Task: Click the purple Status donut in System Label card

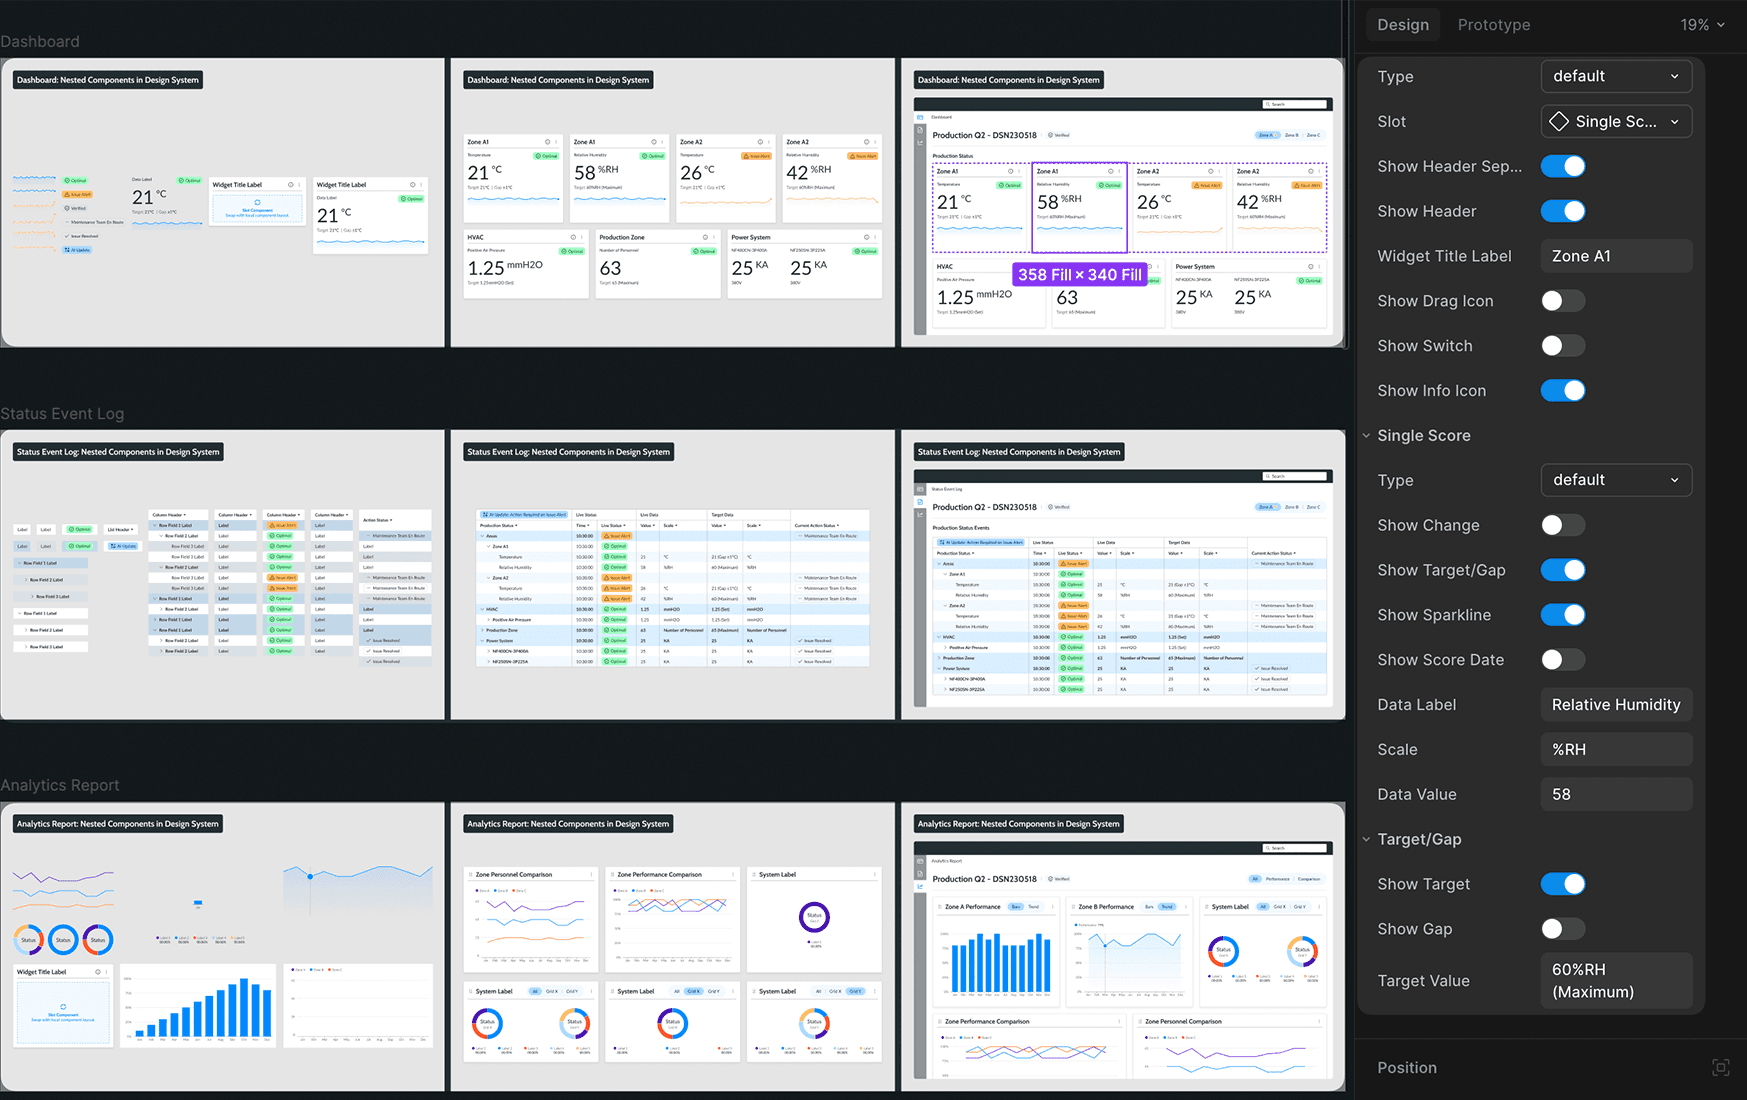Action: tap(814, 916)
